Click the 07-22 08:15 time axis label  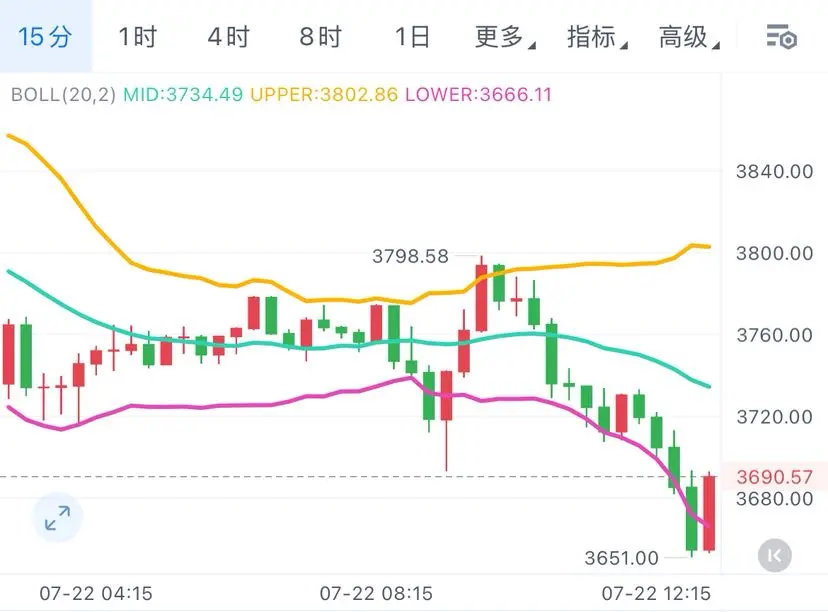[x=376, y=593]
